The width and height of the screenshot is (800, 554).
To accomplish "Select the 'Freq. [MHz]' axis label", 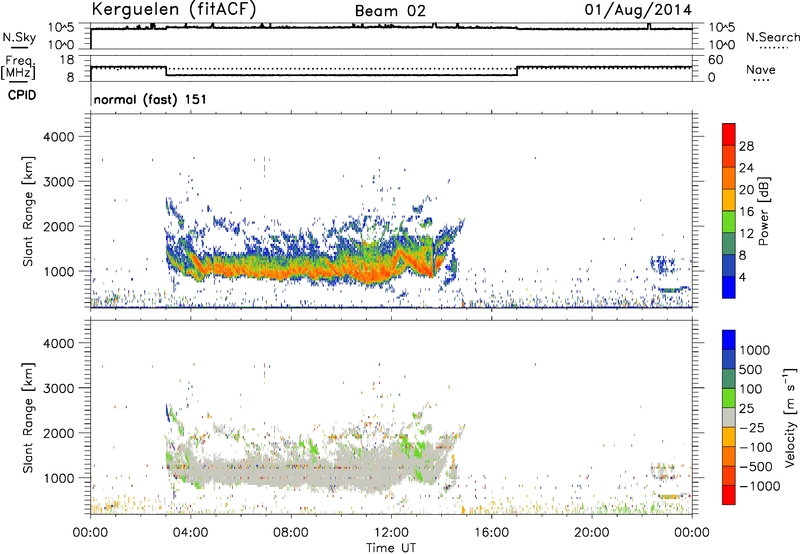I will pos(19,67).
